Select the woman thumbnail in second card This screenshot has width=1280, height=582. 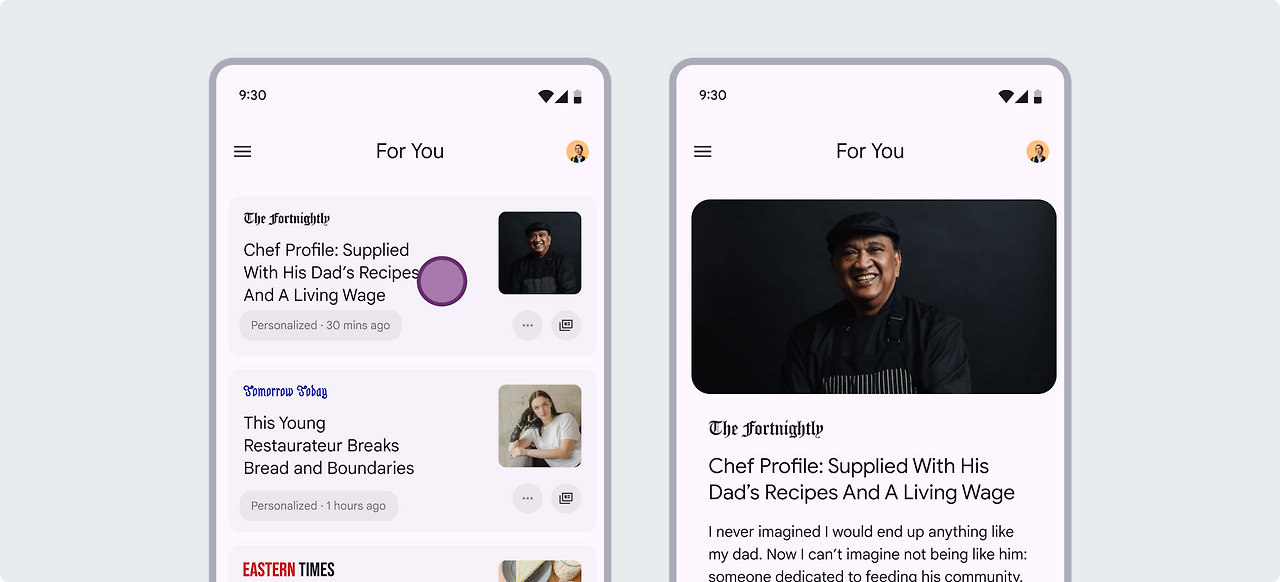(540, 426)
